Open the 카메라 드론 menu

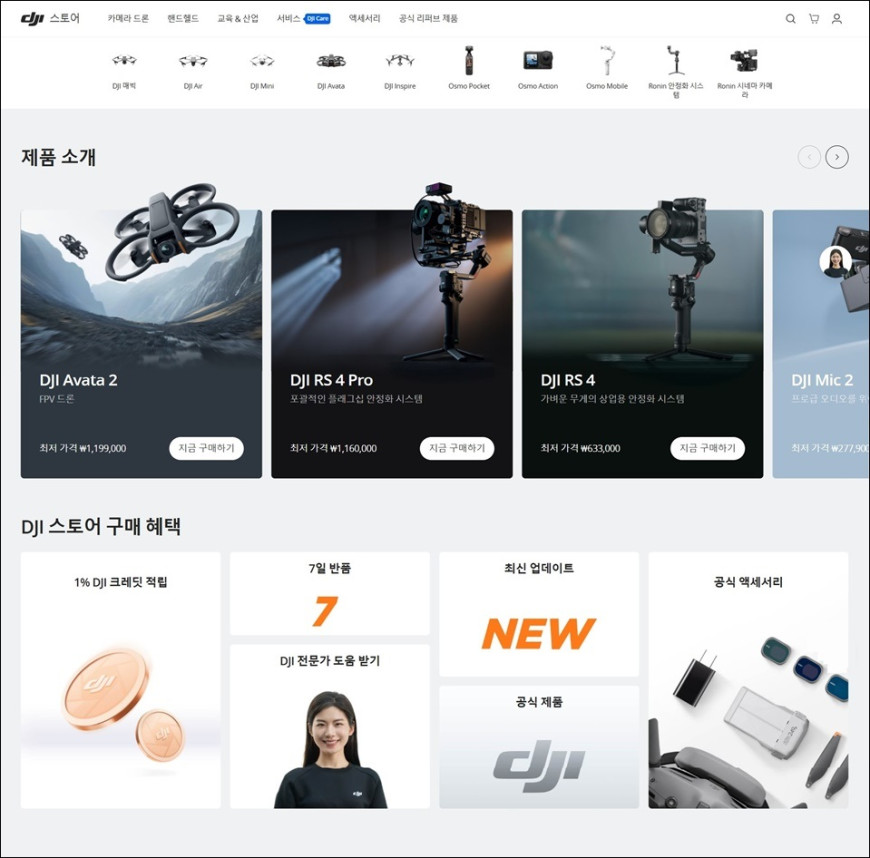[x=128, y=18]
